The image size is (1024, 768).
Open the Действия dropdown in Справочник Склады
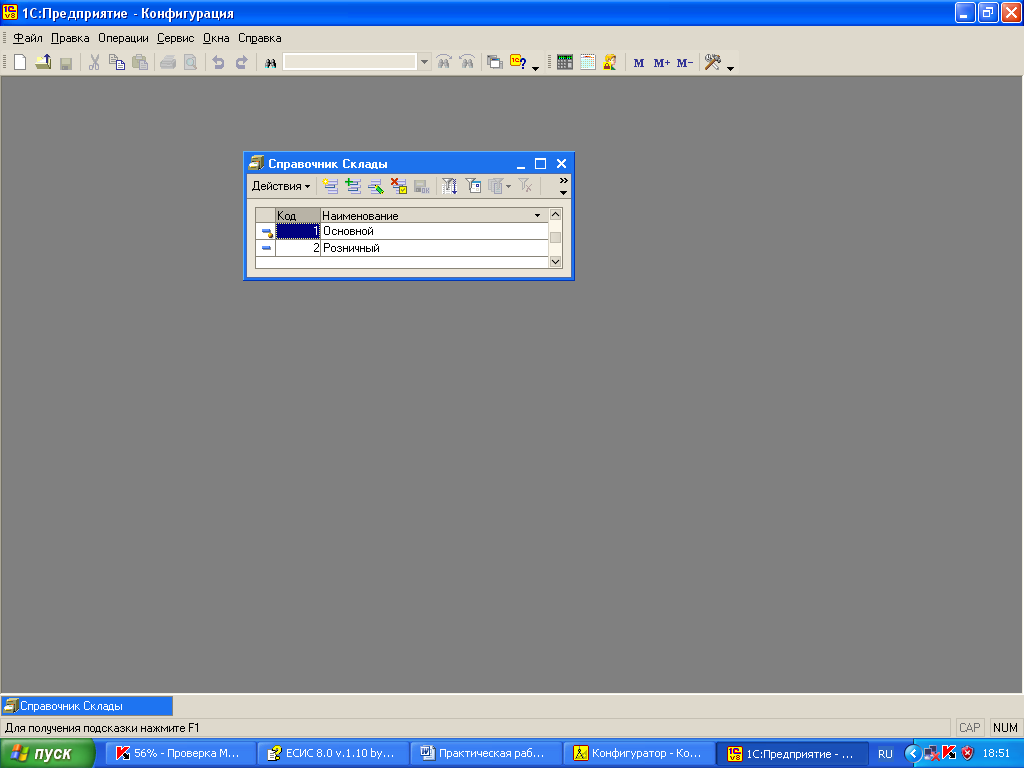click(x=281, y=186)
